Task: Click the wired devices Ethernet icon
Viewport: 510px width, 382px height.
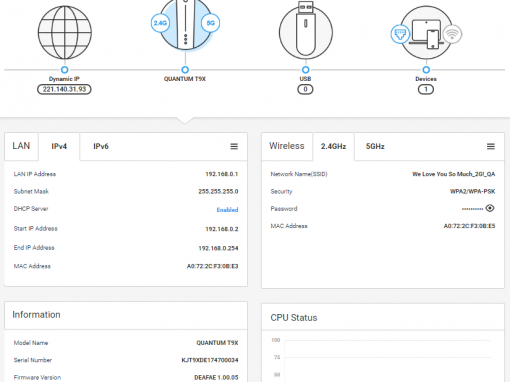Action: tap(400, 34)
